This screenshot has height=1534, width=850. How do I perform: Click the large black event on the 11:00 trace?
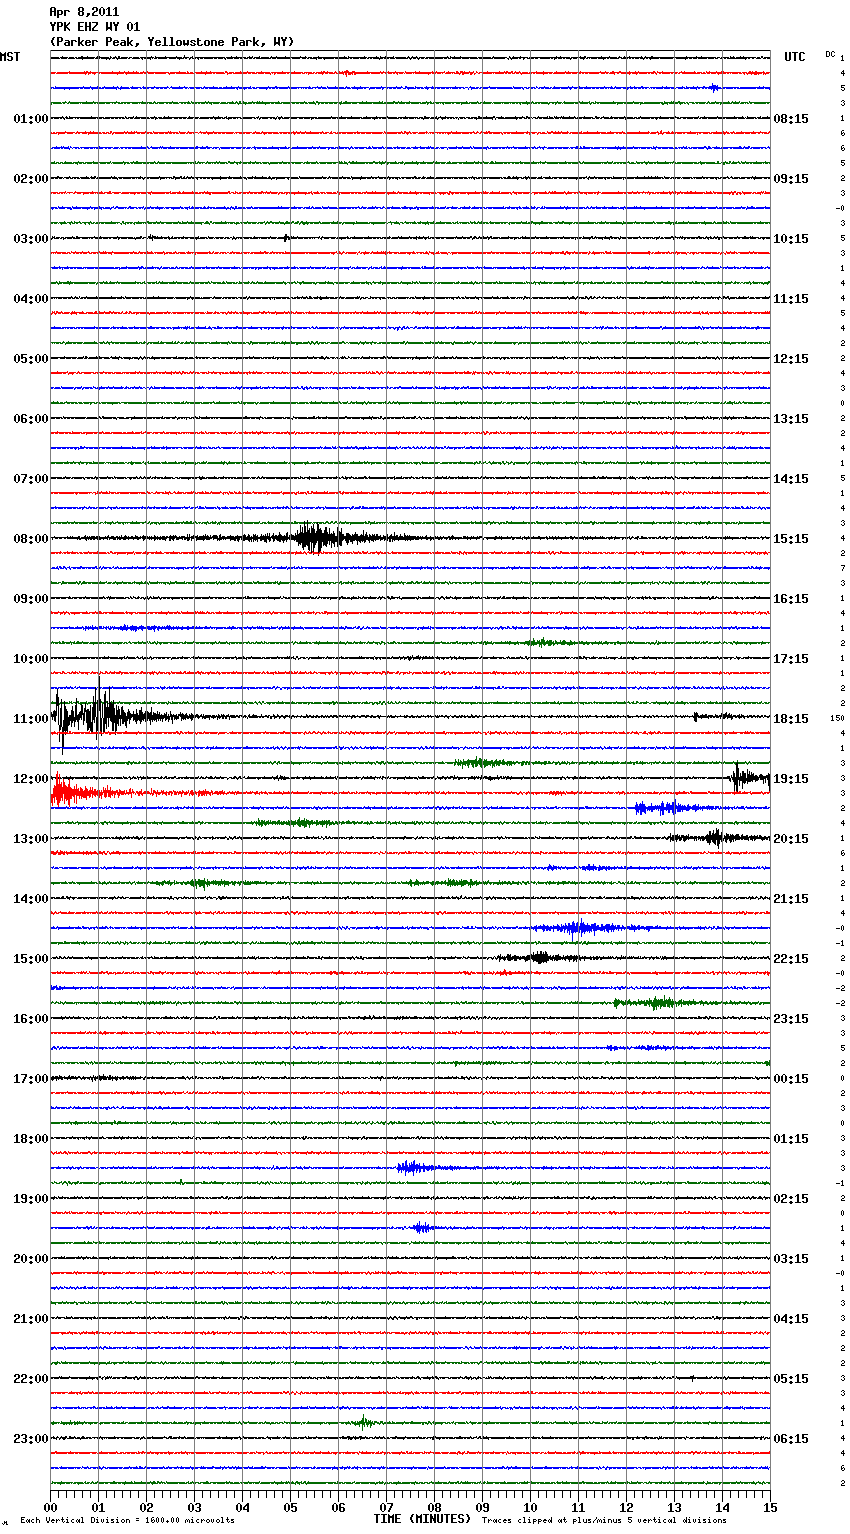[x=100, y=716]
